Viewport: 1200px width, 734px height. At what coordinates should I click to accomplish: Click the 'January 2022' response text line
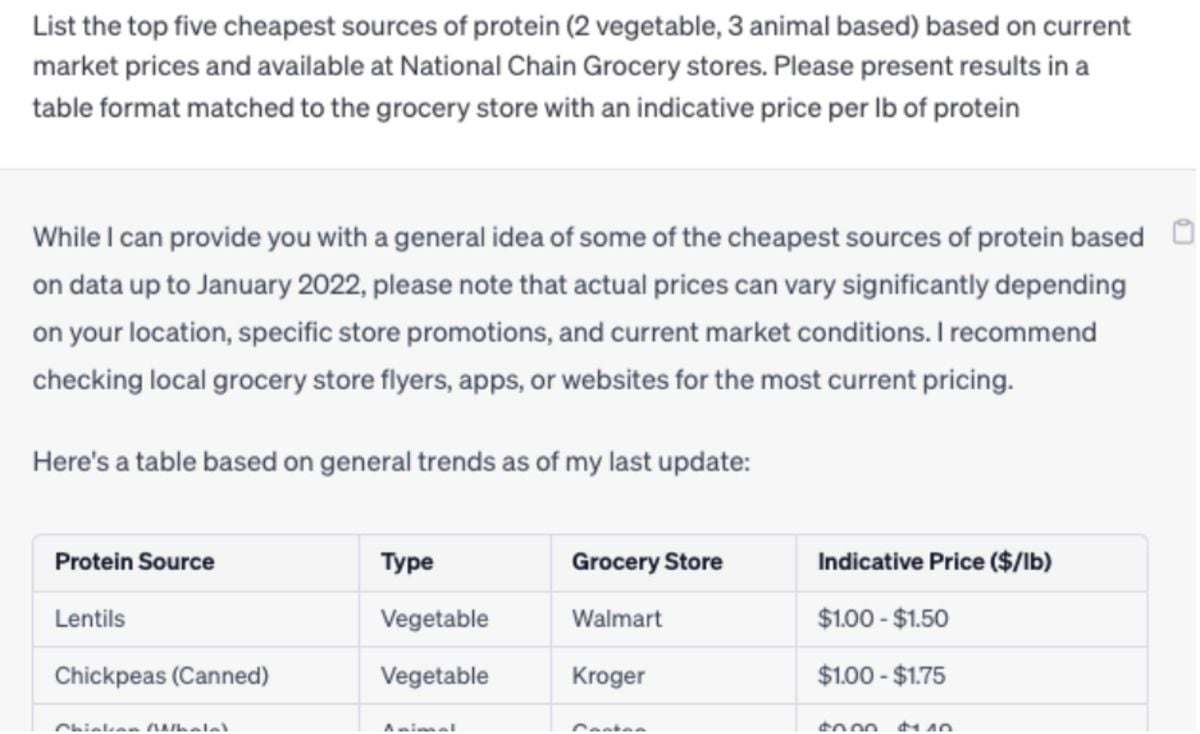pos(579,285)
